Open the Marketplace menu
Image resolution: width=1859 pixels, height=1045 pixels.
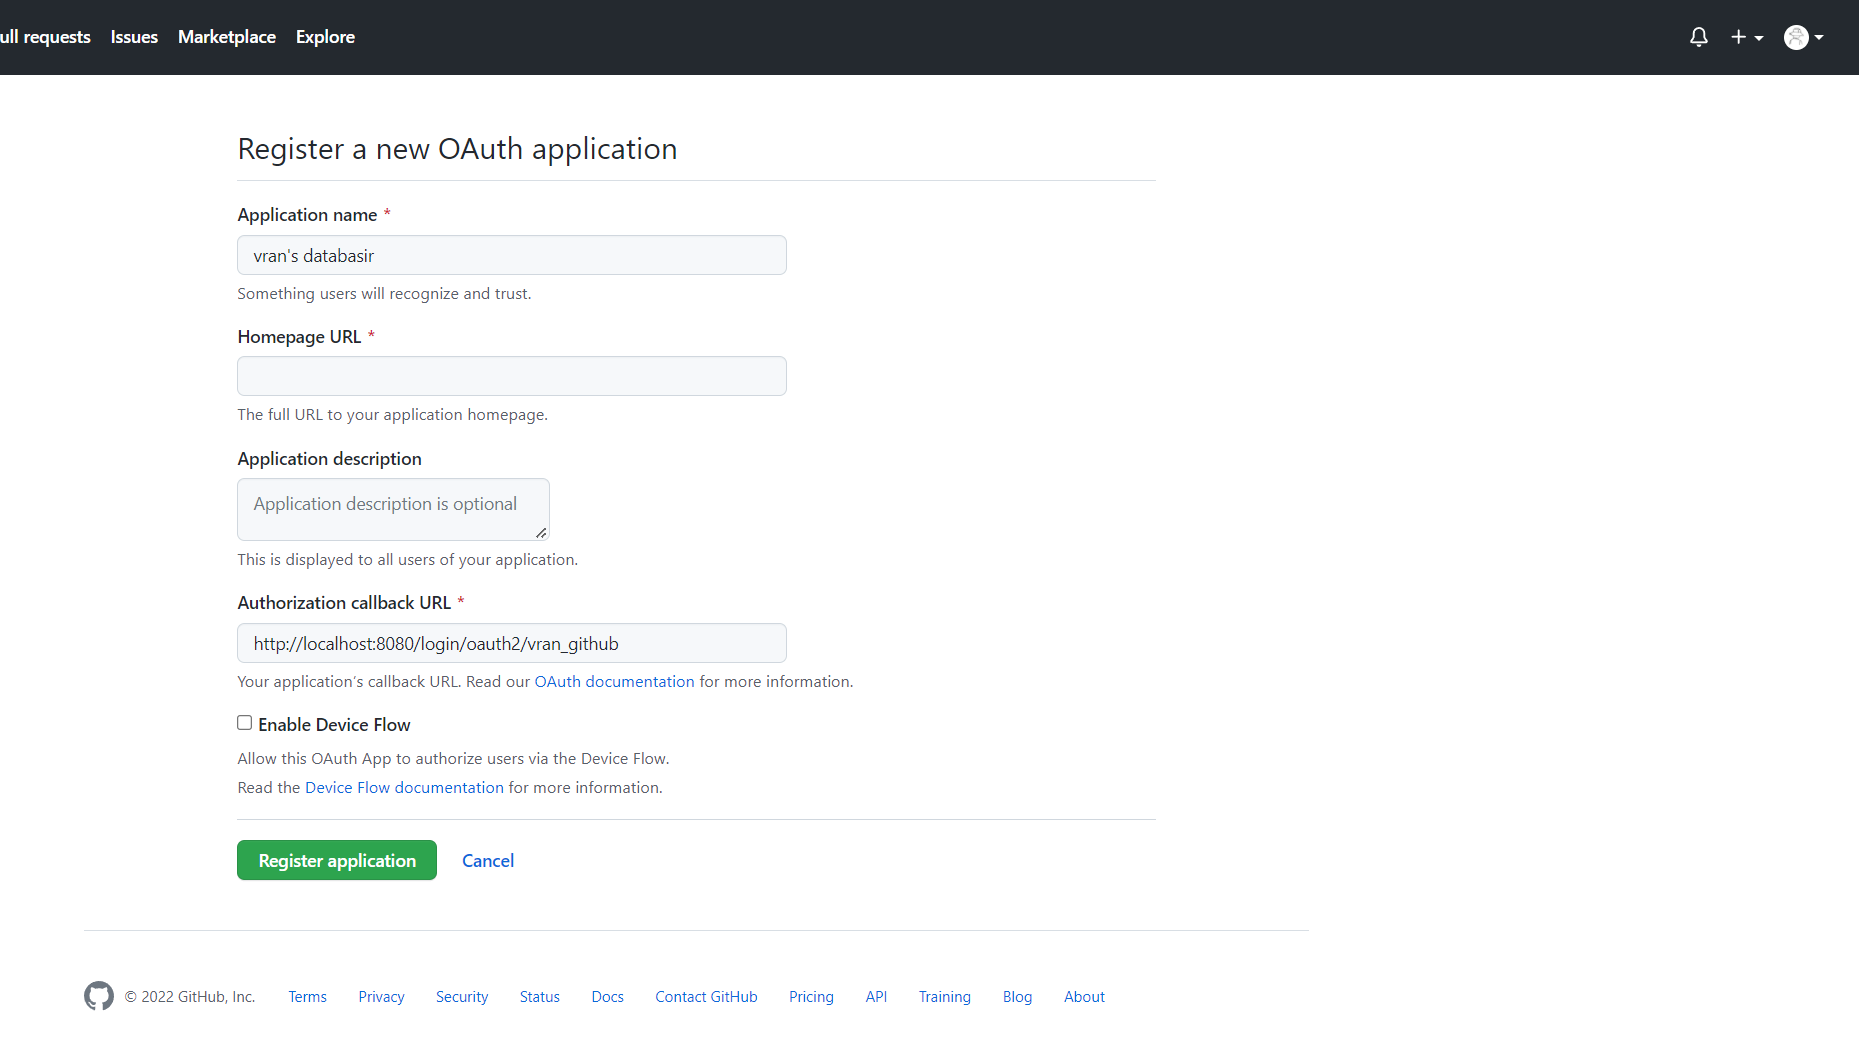(x=226, y=36)
